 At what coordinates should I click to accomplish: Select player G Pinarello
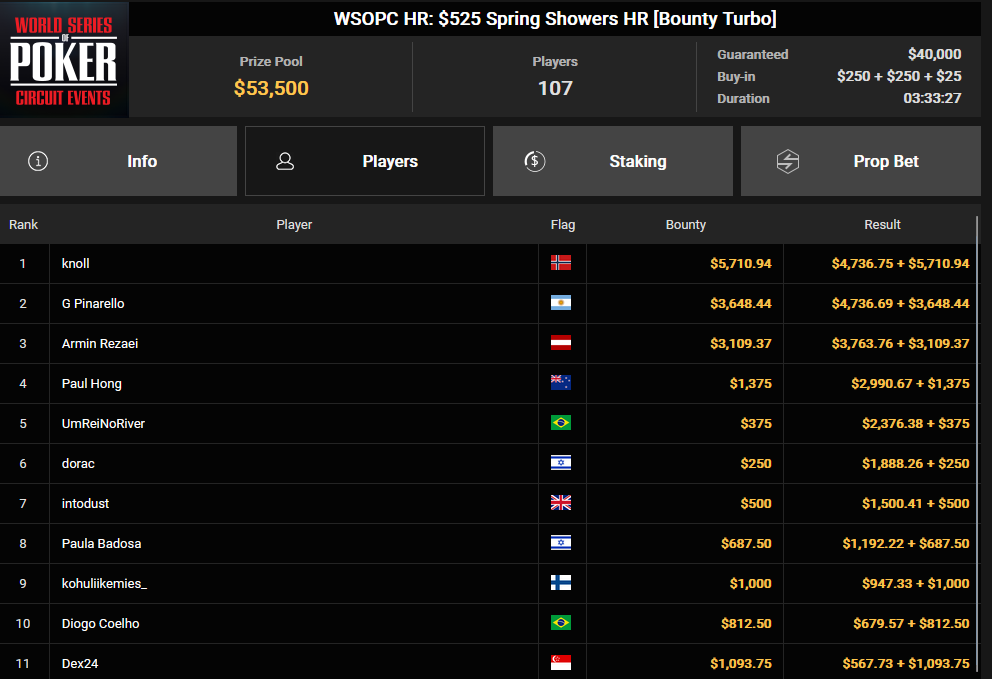coord(93,303)
